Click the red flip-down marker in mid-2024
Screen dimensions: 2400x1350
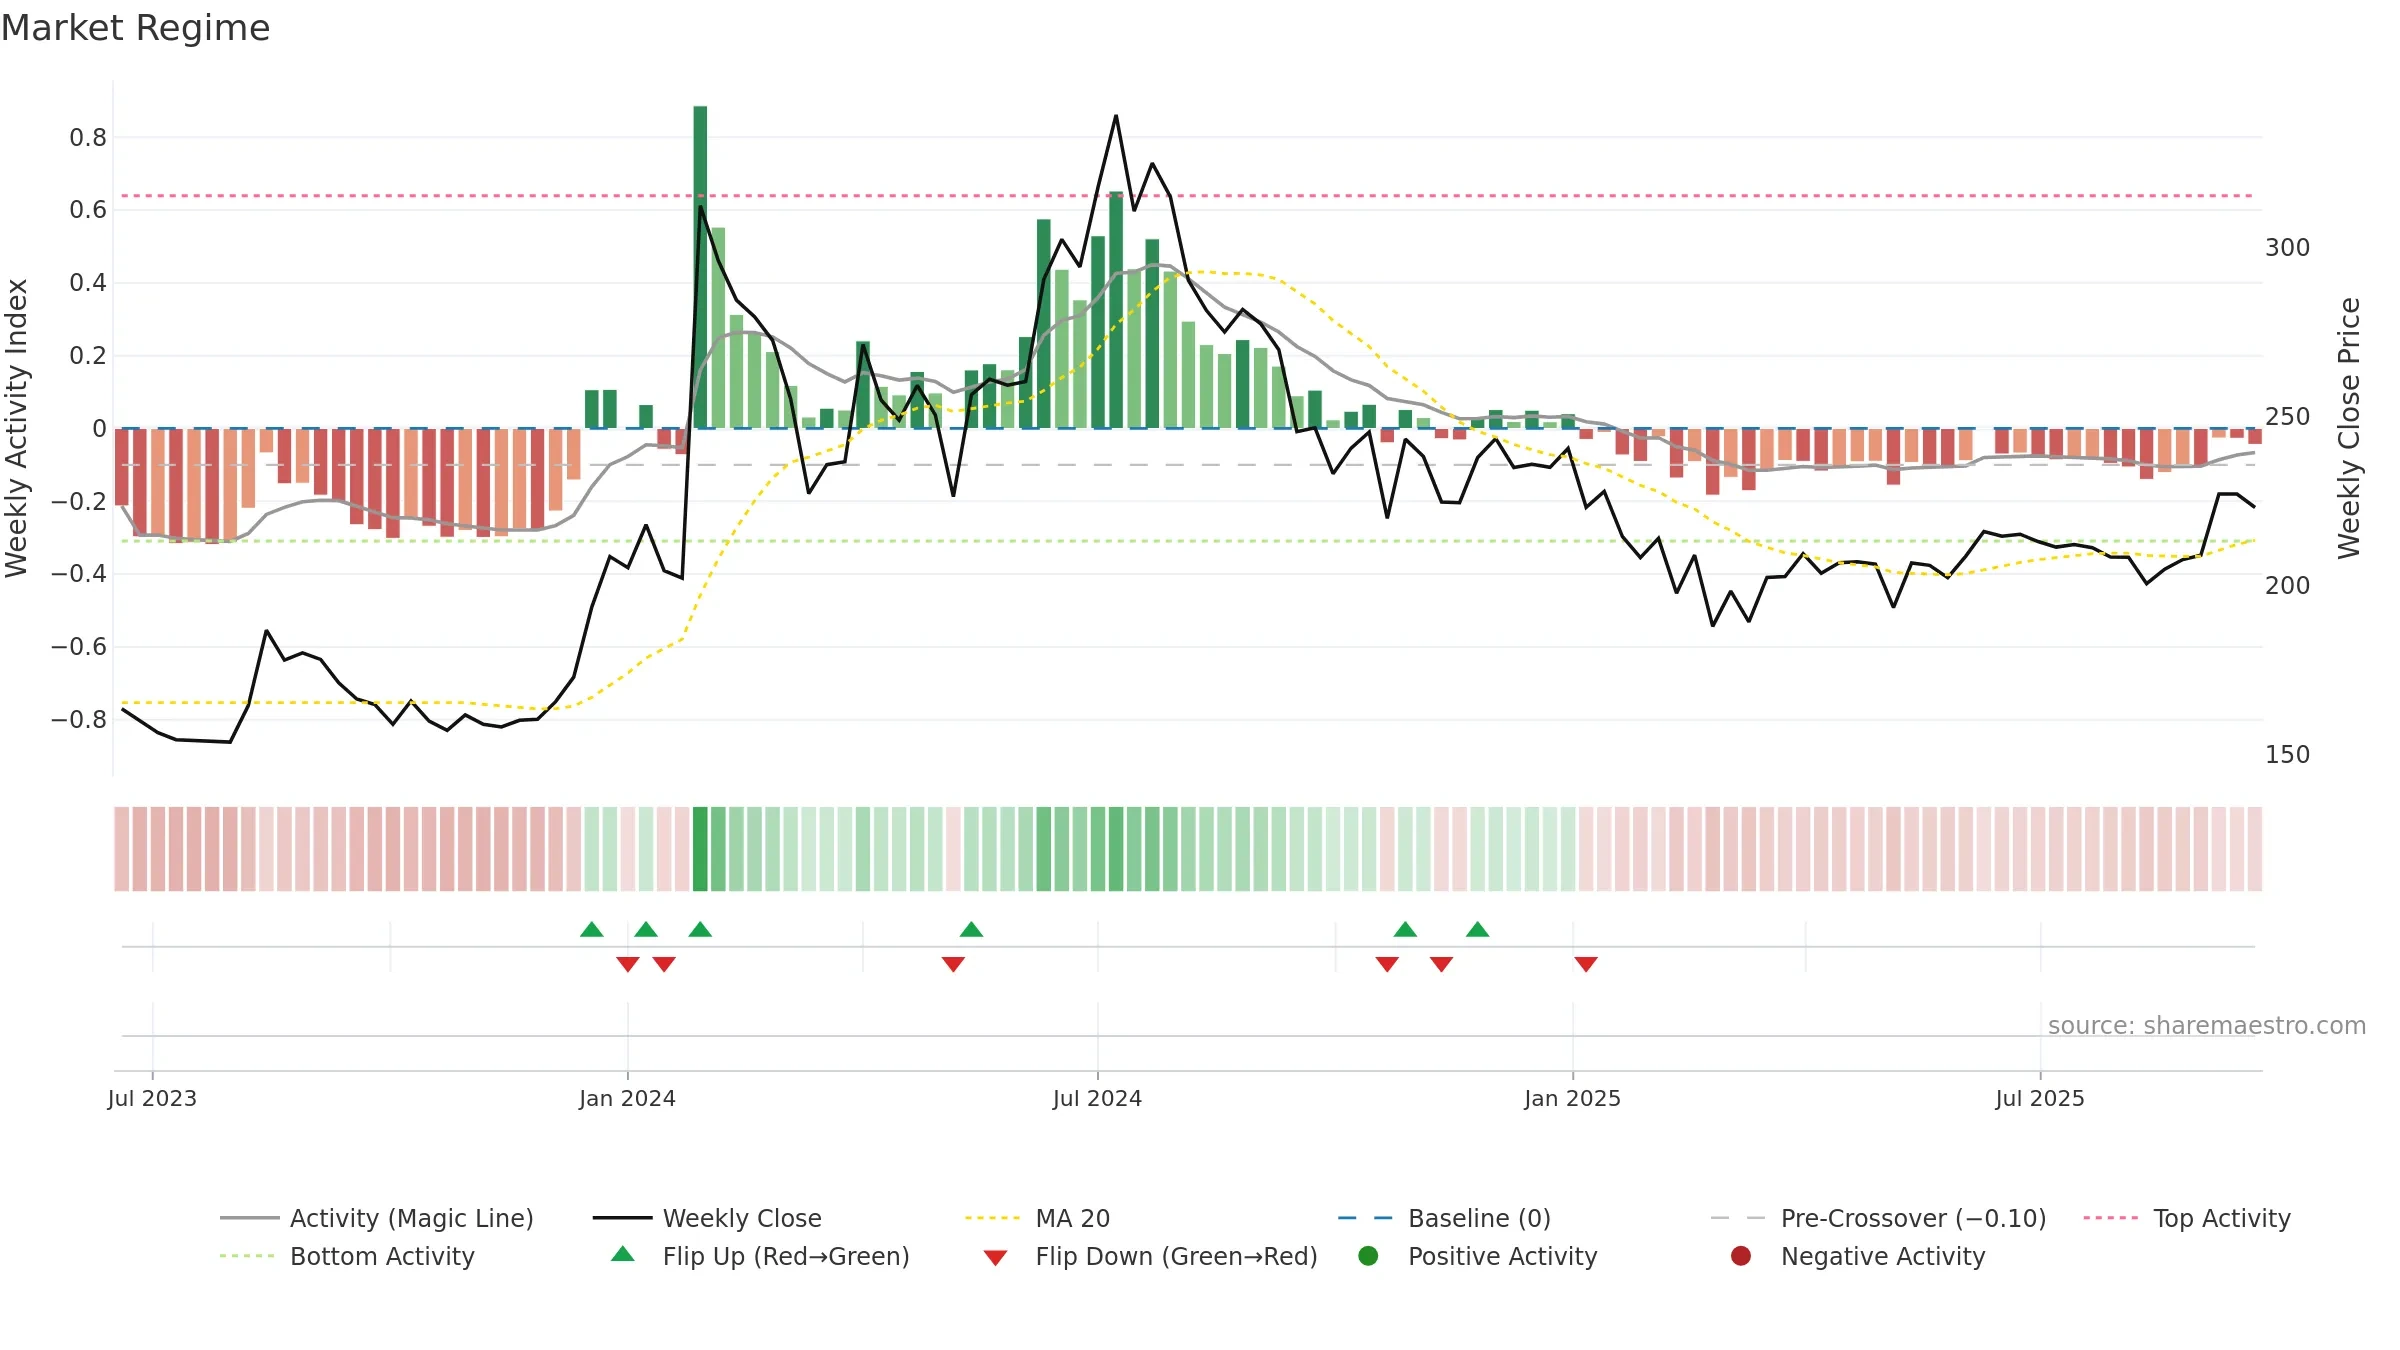953,964
